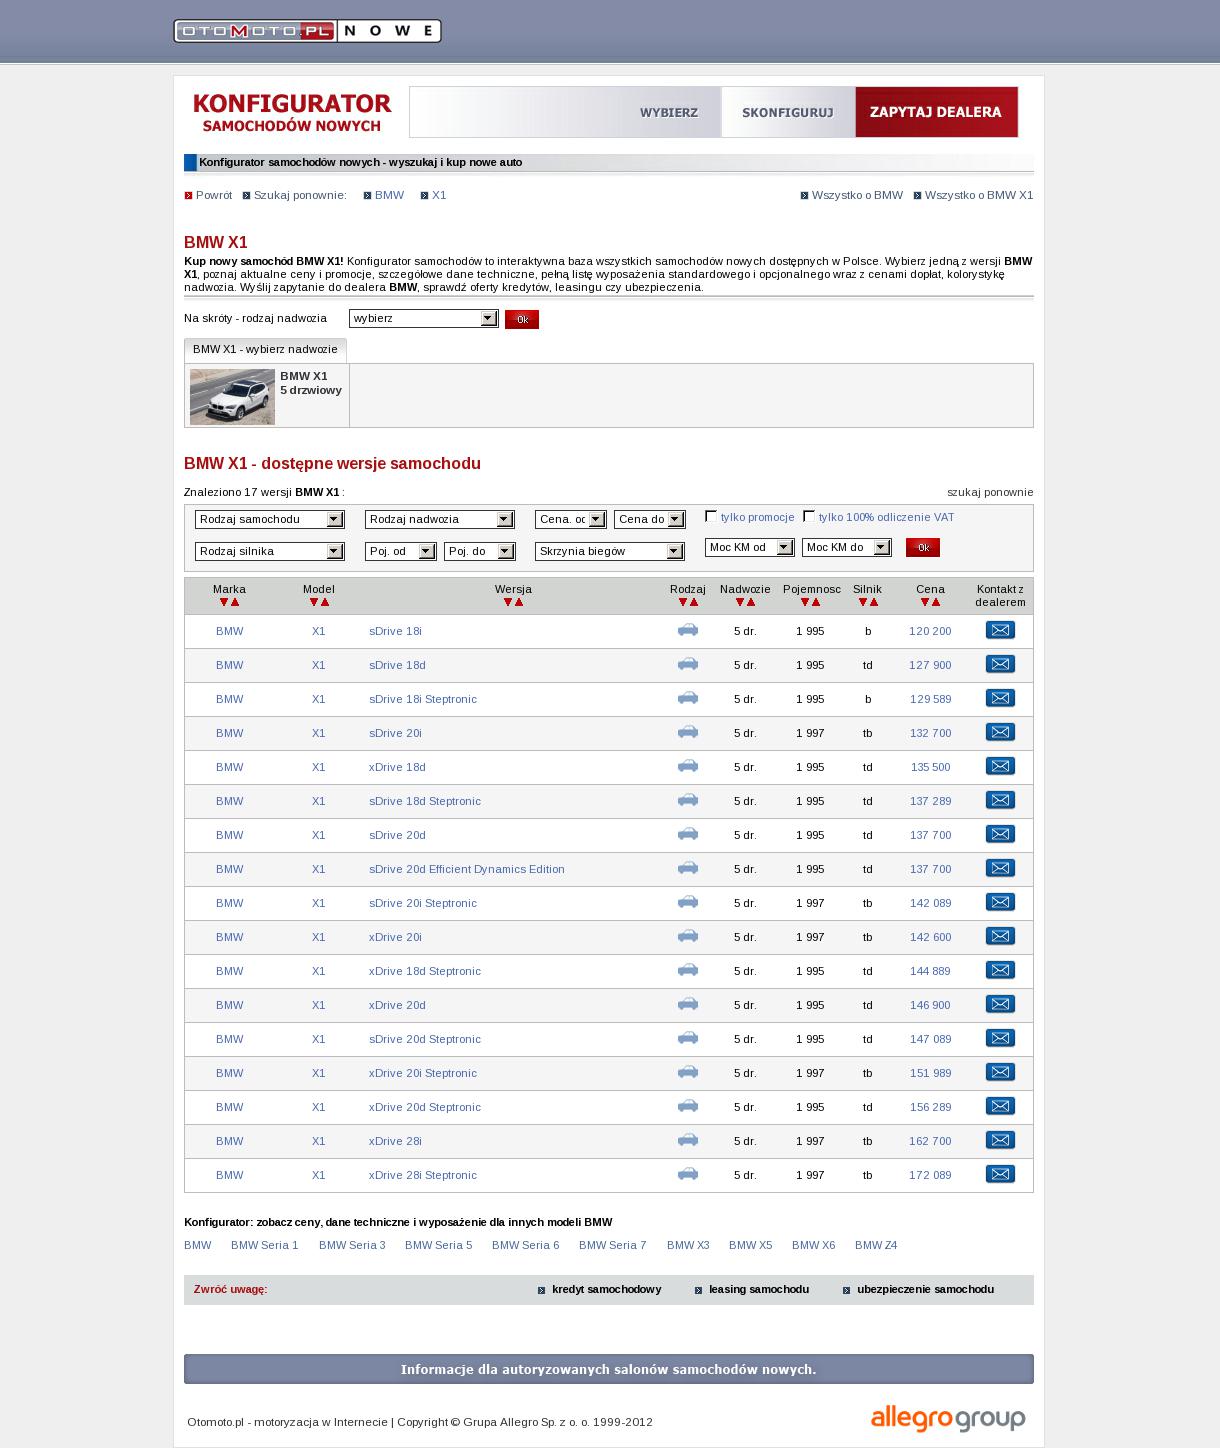Image resolution: width=1220 pixels, height=1448 pixels.
Task: Open Moc KM do dropdown
Action: pos(846,547)
